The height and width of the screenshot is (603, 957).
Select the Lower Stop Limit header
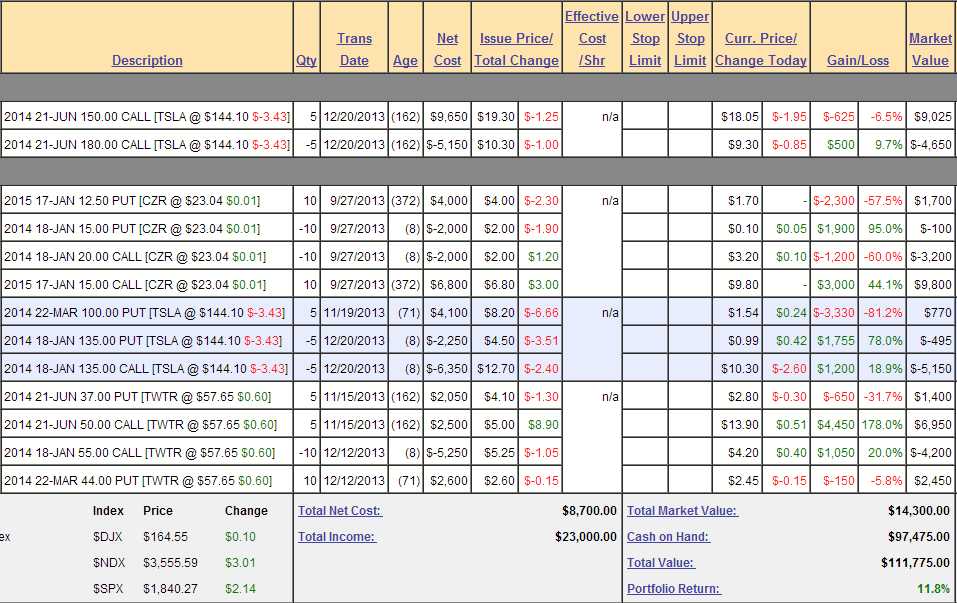(645, 38)
